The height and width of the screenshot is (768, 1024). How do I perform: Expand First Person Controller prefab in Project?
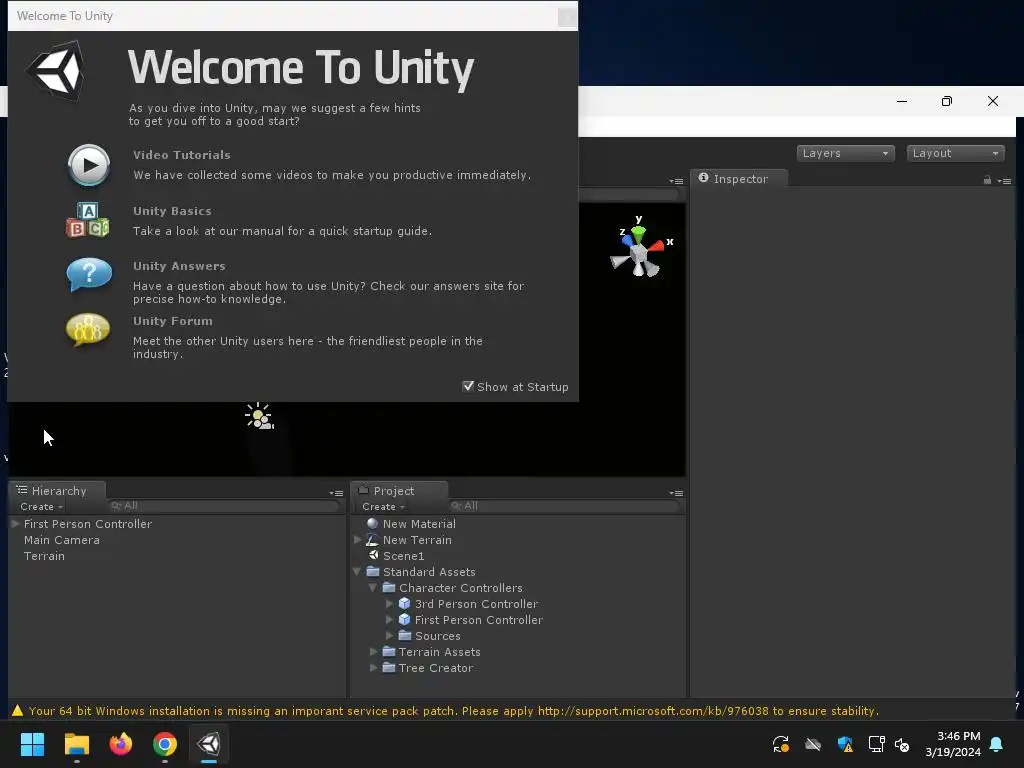click(389, 620)
